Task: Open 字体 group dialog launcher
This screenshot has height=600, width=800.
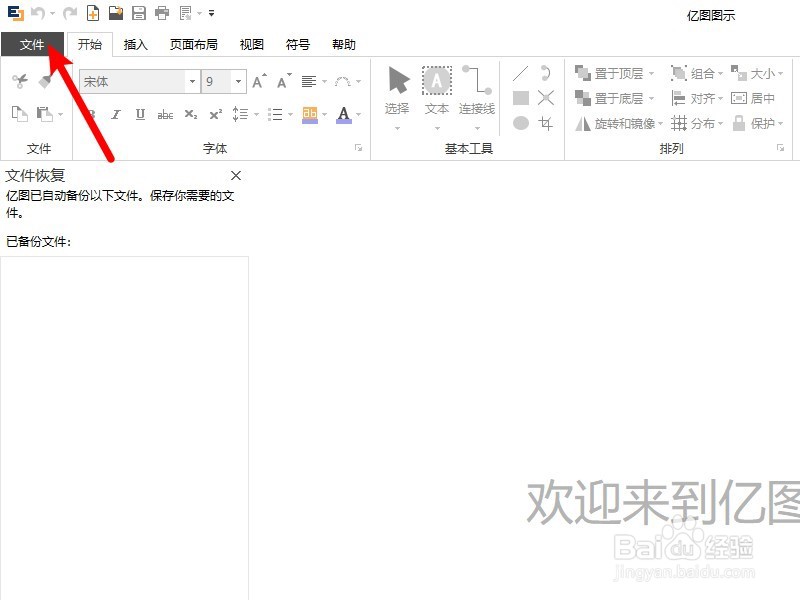Action: (359, 148)
